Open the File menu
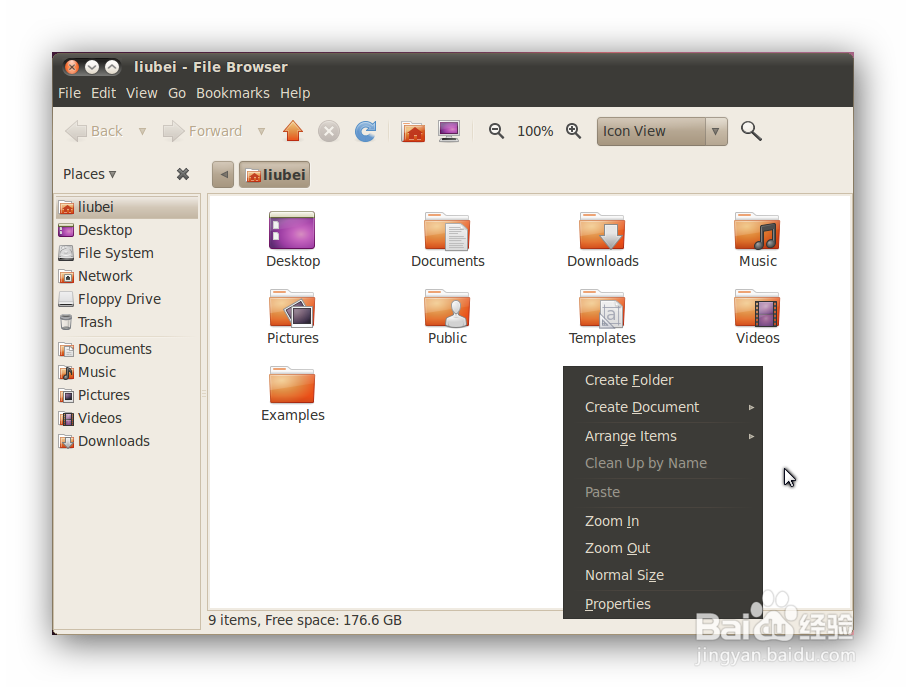 [x=69, y=93]
